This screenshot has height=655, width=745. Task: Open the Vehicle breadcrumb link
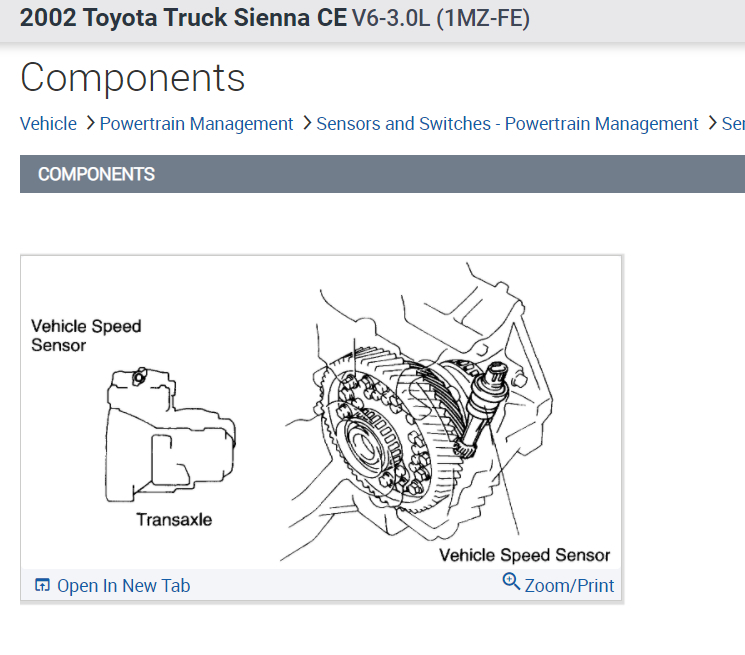tap(48, 124)
